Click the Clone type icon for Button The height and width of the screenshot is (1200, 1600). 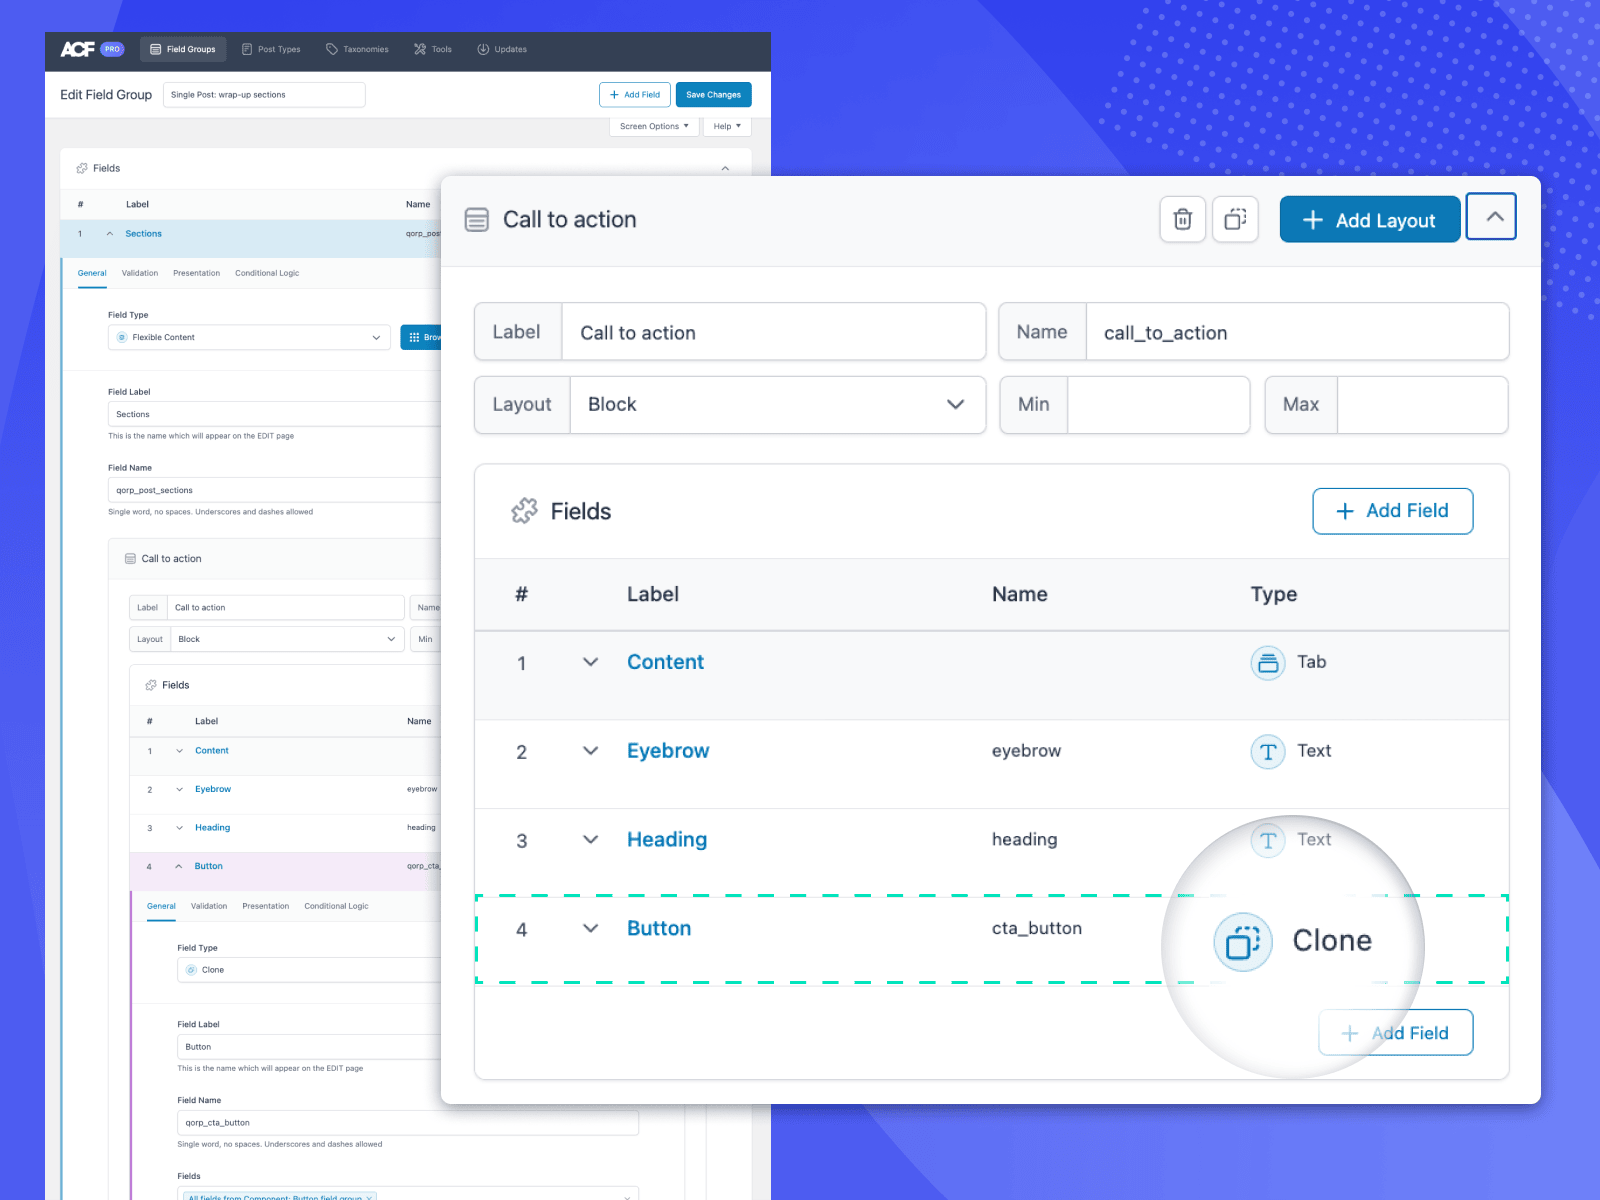(x=1242, y=941)
